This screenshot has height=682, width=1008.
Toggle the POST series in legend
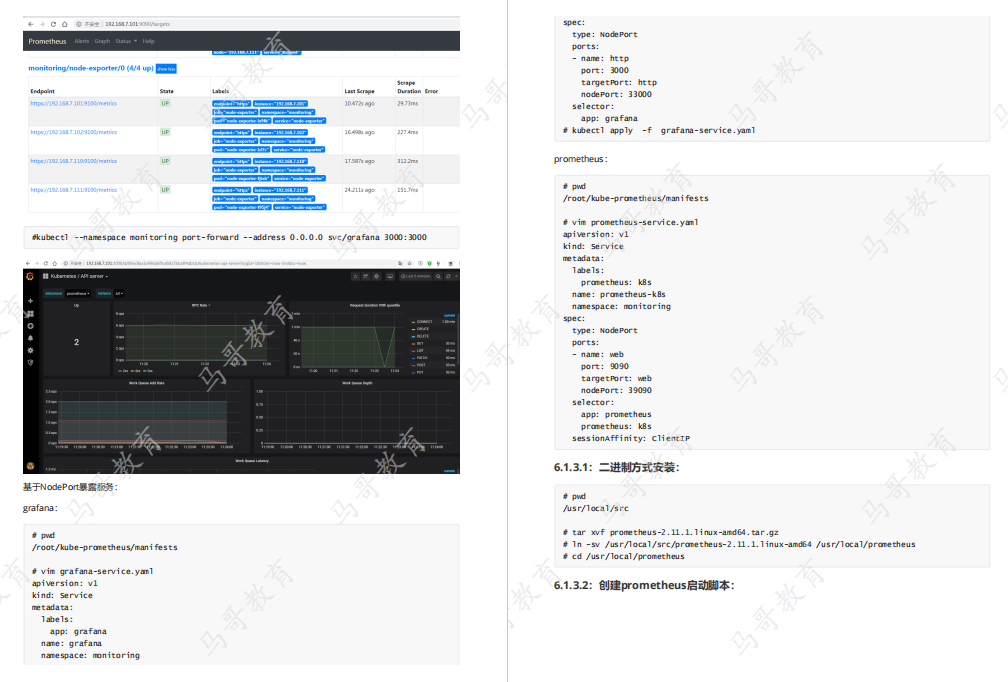(422, 365)
